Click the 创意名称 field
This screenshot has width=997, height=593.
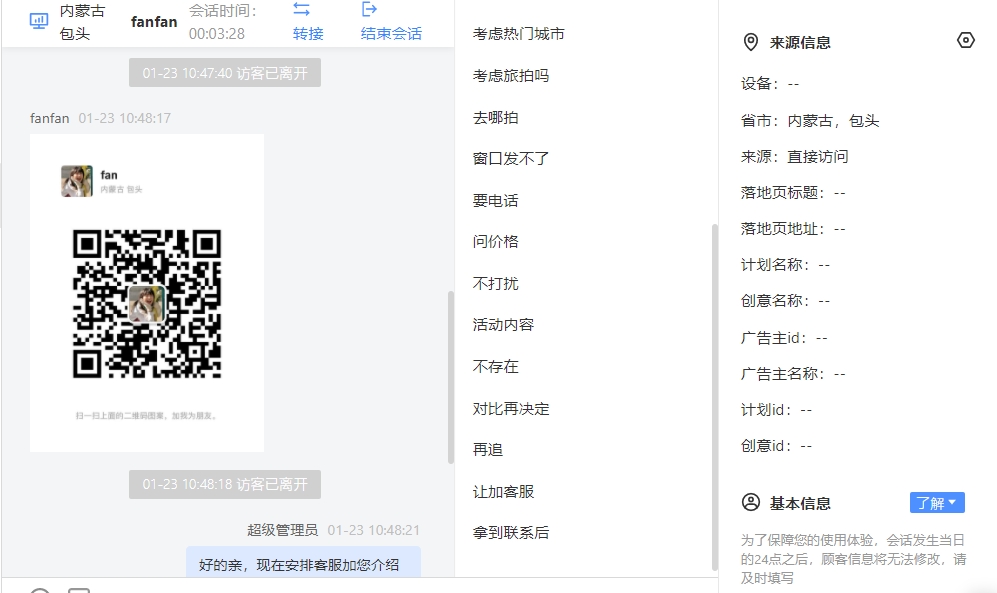[786, 301]
